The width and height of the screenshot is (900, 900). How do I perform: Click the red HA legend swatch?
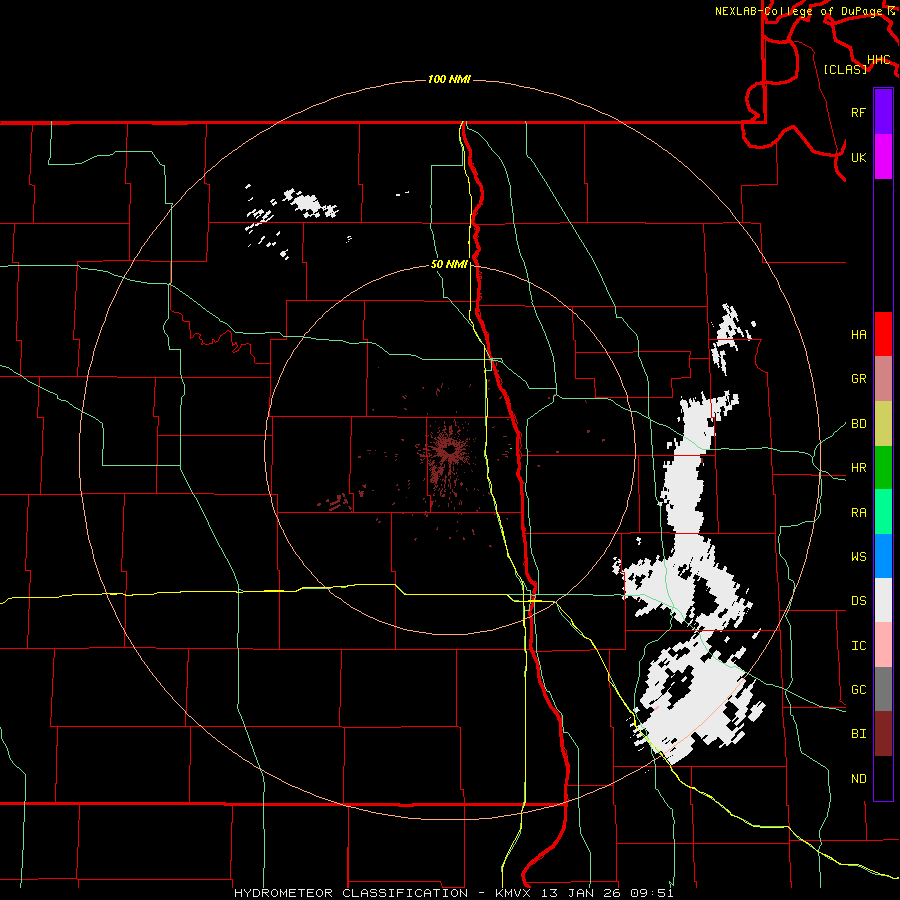click(x=883, y=334)
